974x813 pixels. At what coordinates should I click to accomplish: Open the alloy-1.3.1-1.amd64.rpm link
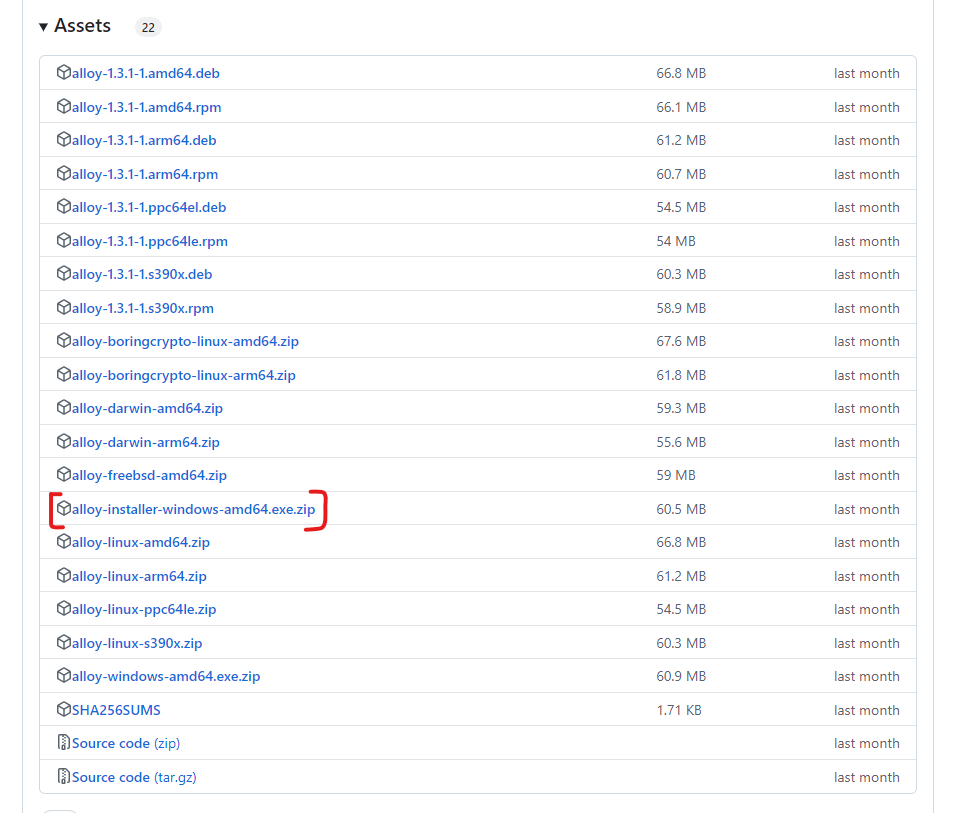[x=146, y=107]
